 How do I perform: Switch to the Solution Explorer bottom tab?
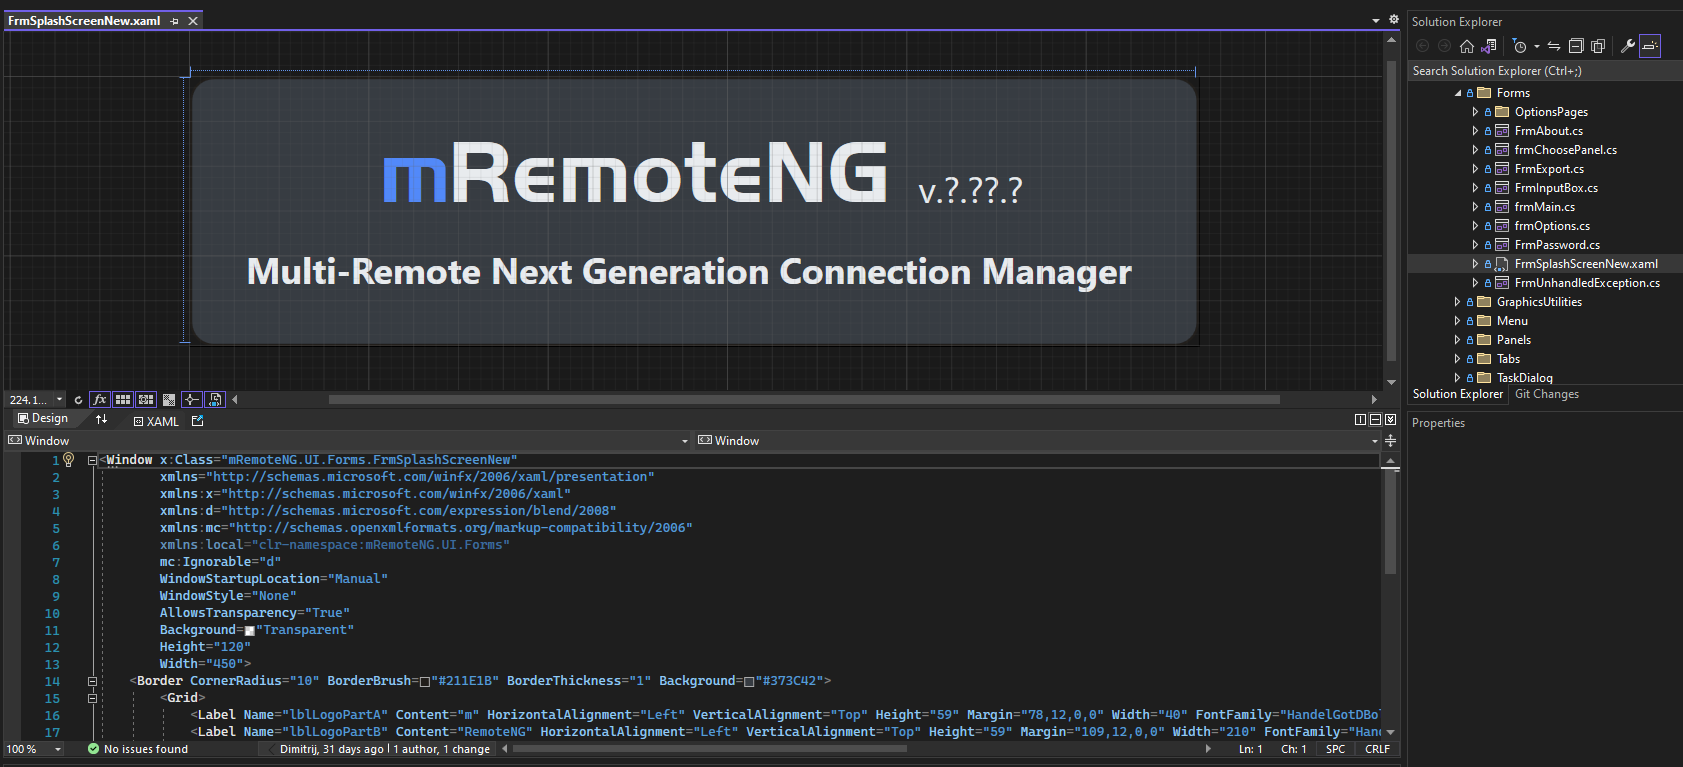tap(1457, 394)
